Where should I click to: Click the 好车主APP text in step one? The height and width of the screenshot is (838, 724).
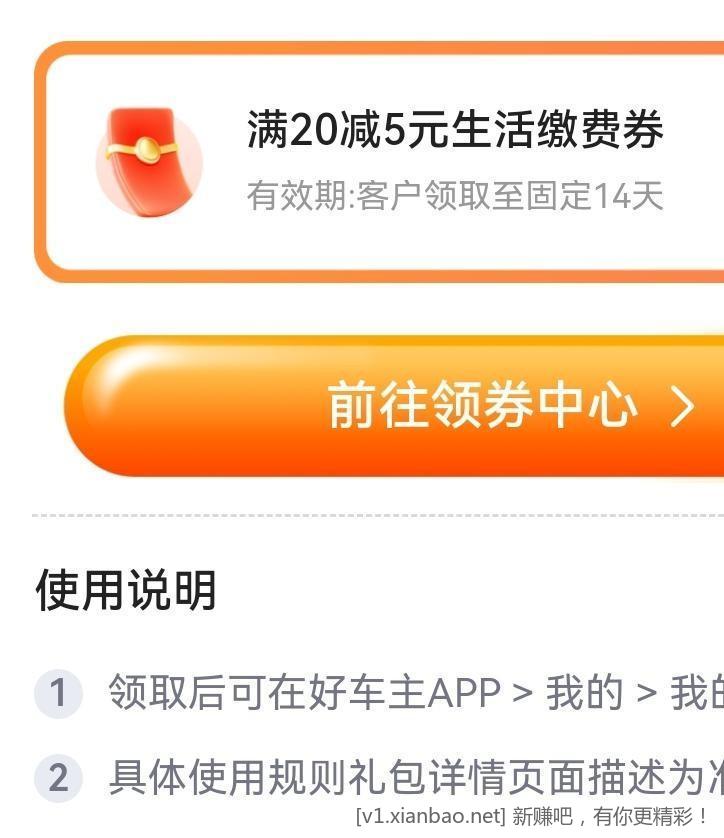coord(405,693)
